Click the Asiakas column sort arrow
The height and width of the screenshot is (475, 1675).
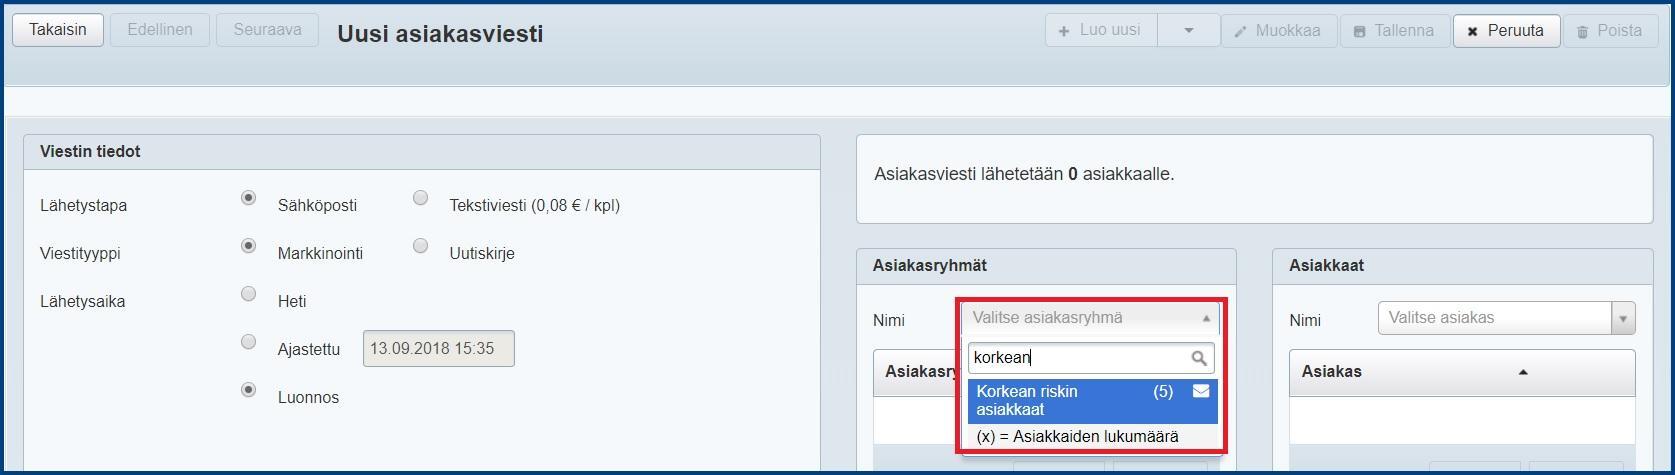[x=1523, y=372]
